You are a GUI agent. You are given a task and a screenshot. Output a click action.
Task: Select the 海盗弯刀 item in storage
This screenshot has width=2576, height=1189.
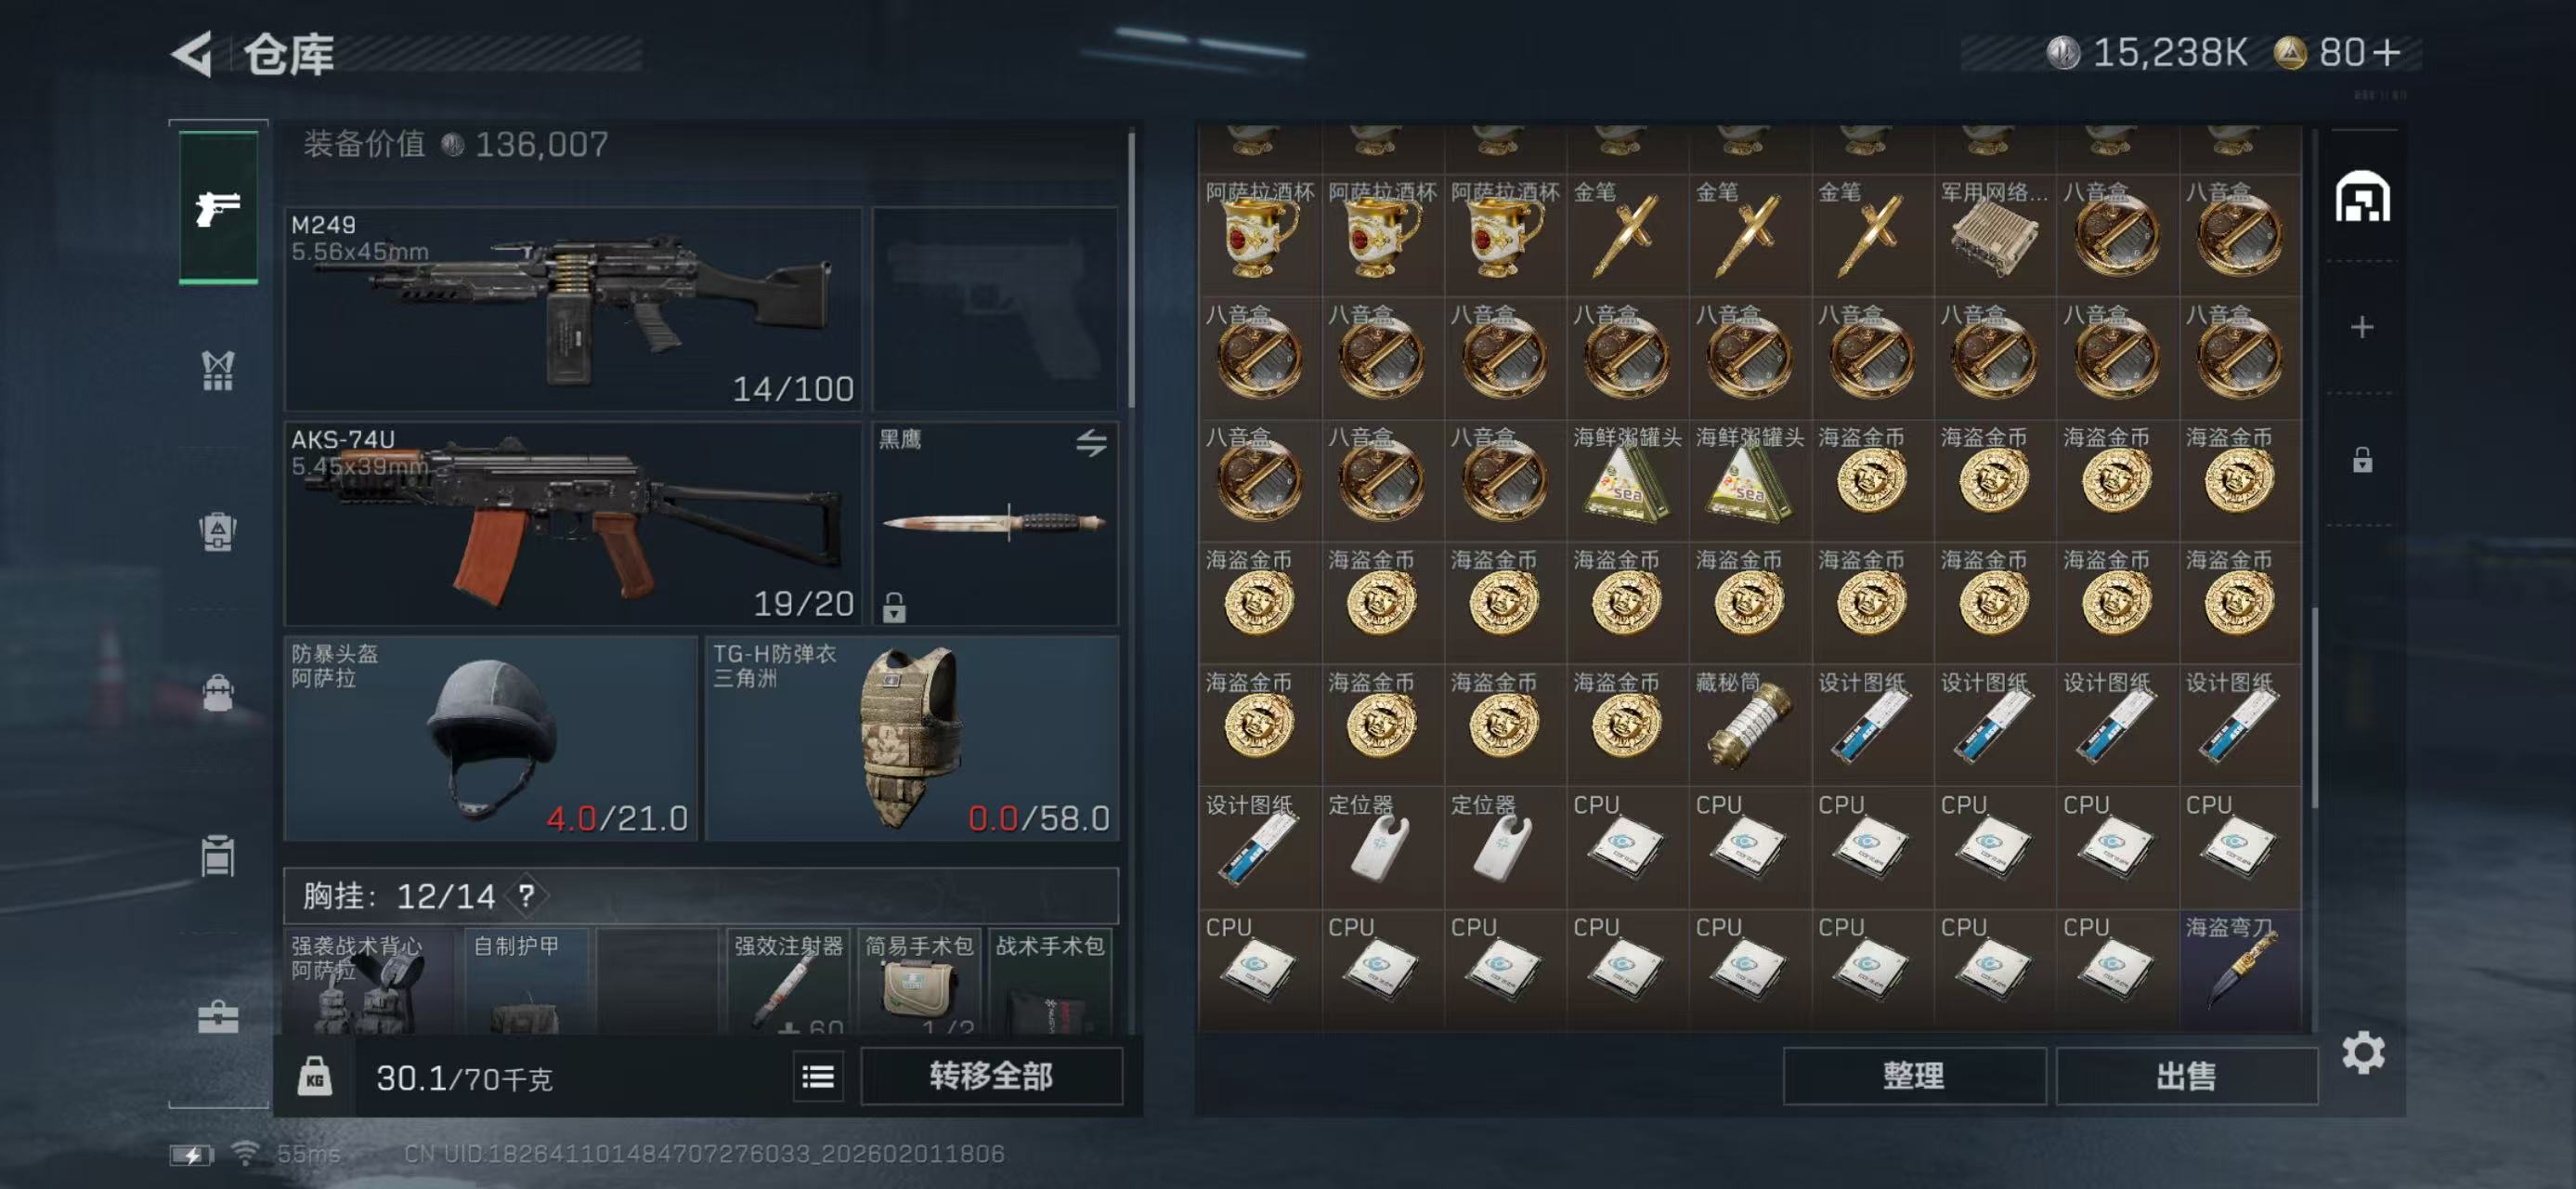click(2239, 970)
